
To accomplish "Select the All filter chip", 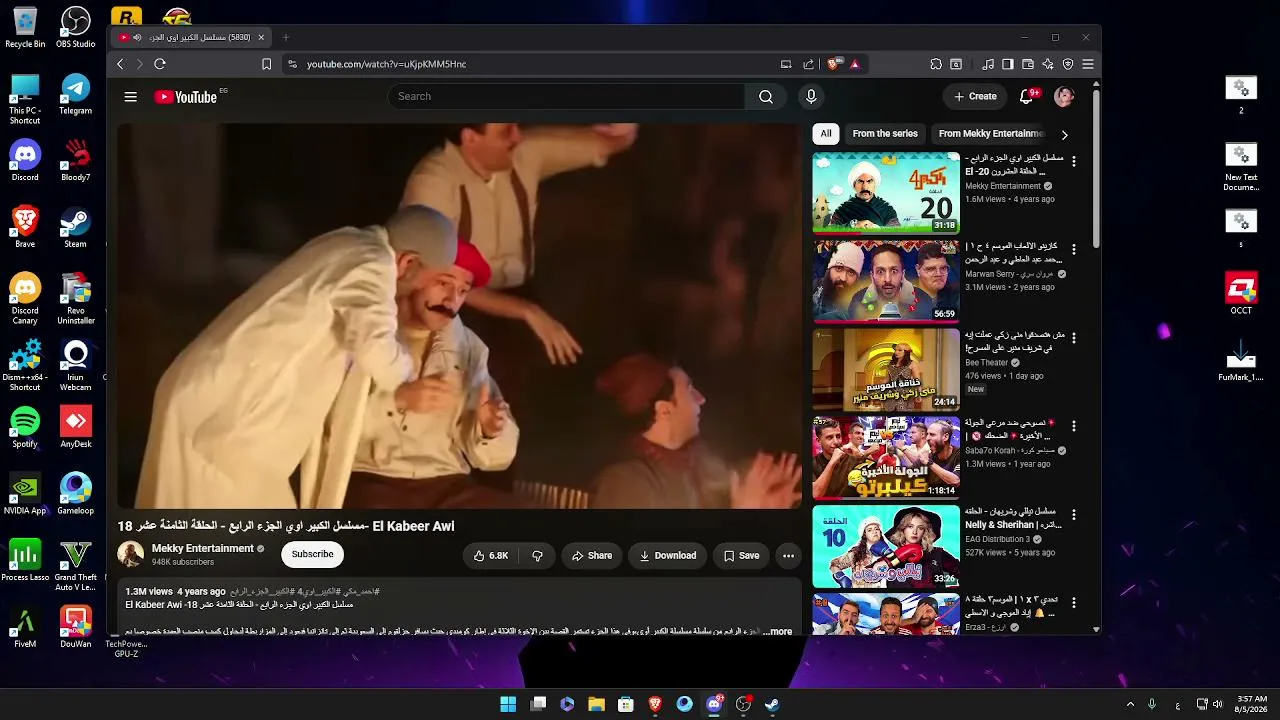I will pos(826,134).
